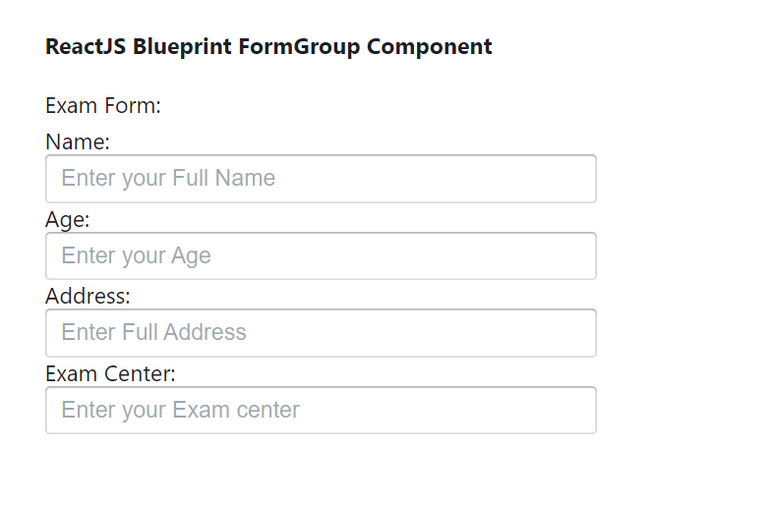This screenshot has width=768, height=505.
Task: Click the 'Enter Full Address' placeholder text
Action: coord(154,333)
